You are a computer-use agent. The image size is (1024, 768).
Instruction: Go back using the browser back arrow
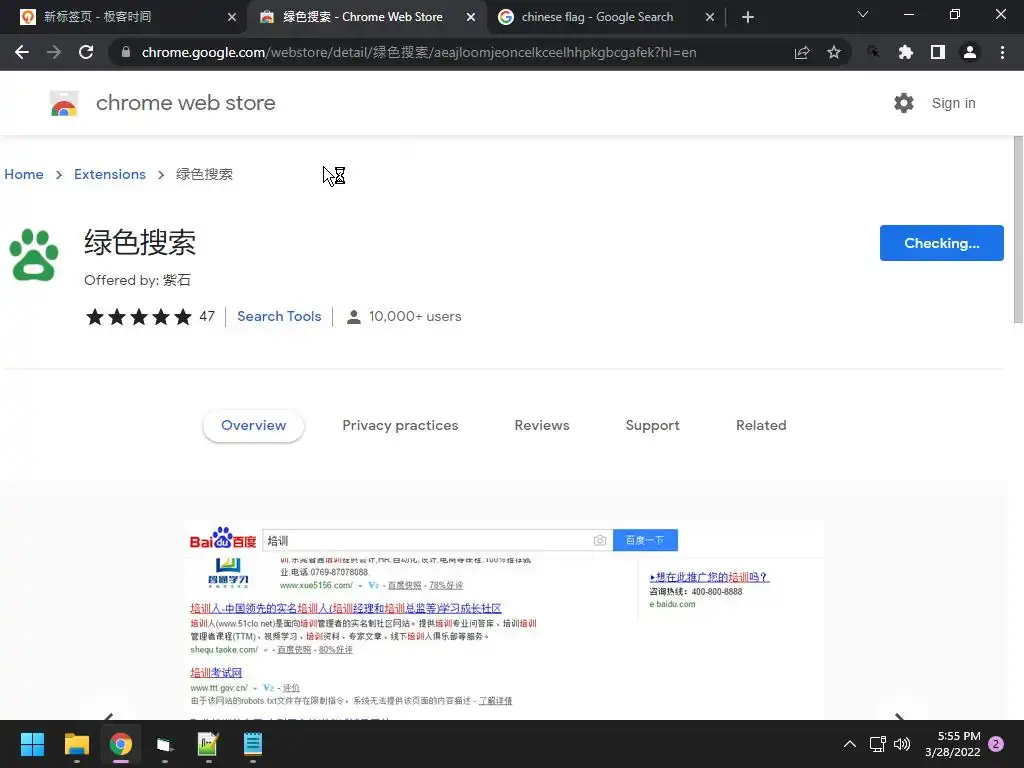(x=22, y=52)
